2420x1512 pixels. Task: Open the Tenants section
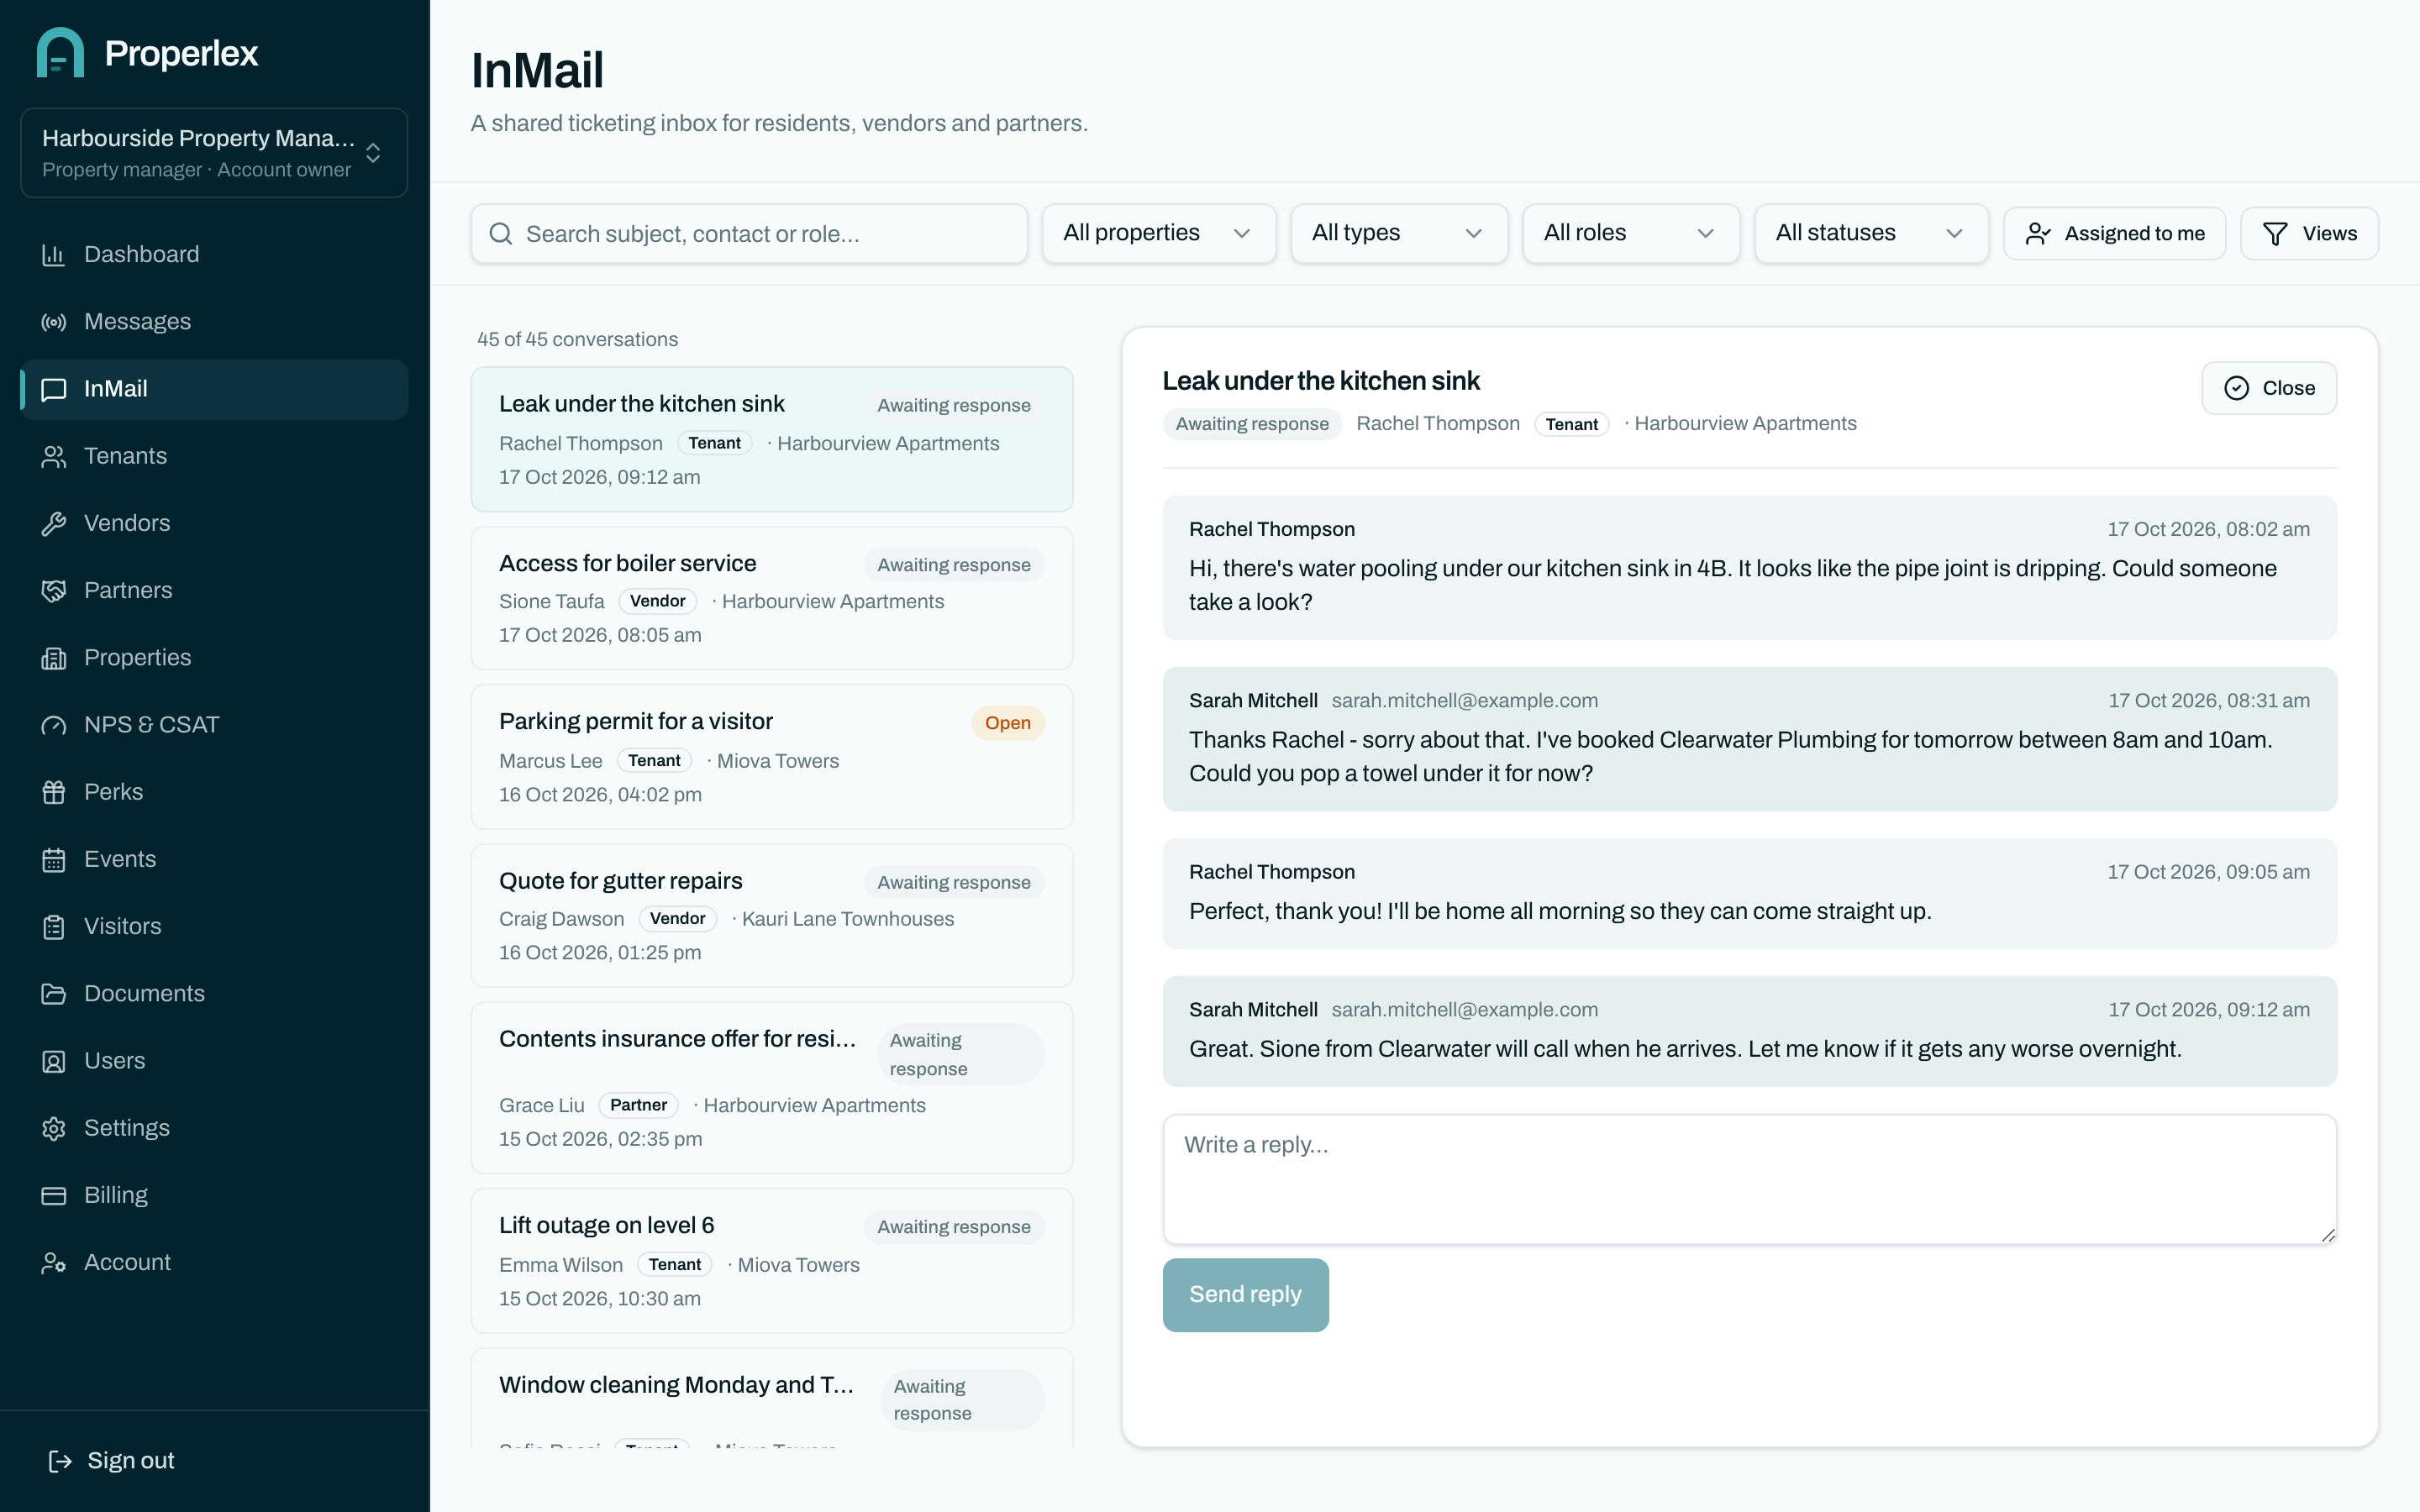click(214, 456)
